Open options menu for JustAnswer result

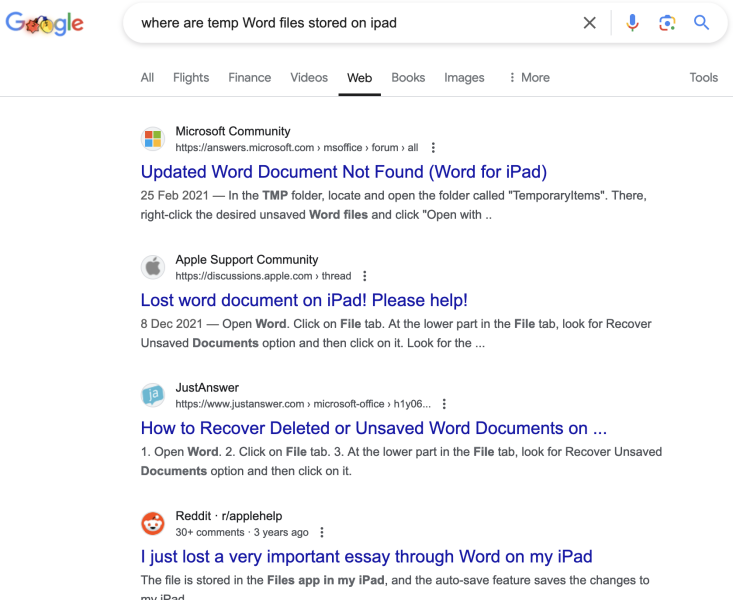point(444,404)
